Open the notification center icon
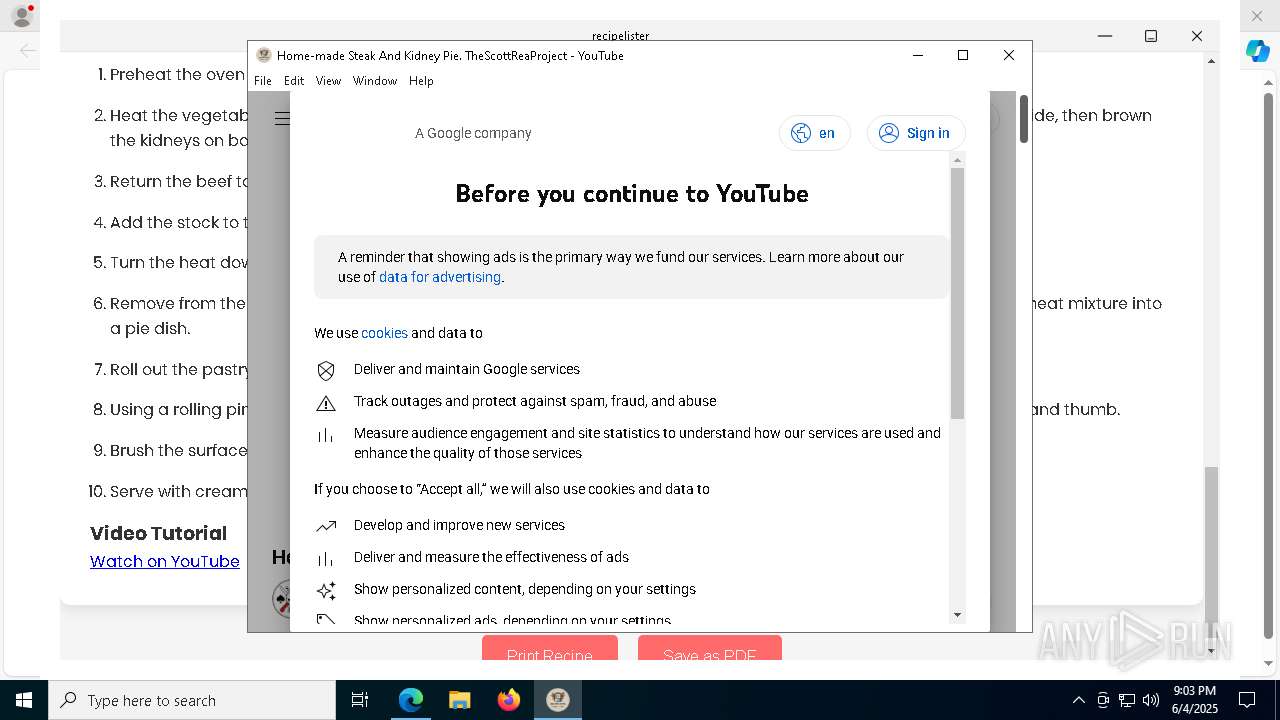1280x720 pixels. tap(1247, 700)
